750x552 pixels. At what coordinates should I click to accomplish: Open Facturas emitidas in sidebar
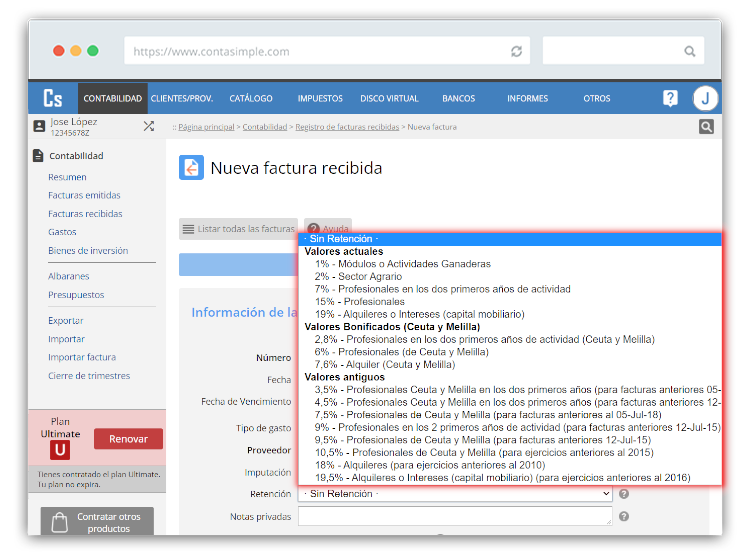[x=84, y=195]
